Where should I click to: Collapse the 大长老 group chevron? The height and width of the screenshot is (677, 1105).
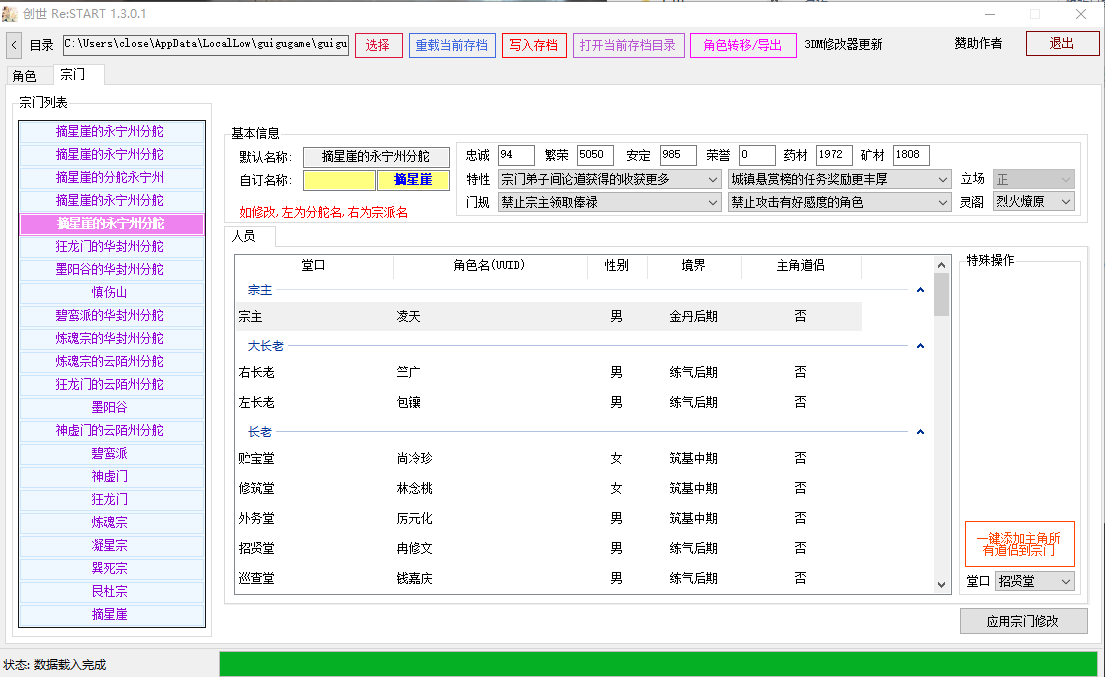(920, 346)
